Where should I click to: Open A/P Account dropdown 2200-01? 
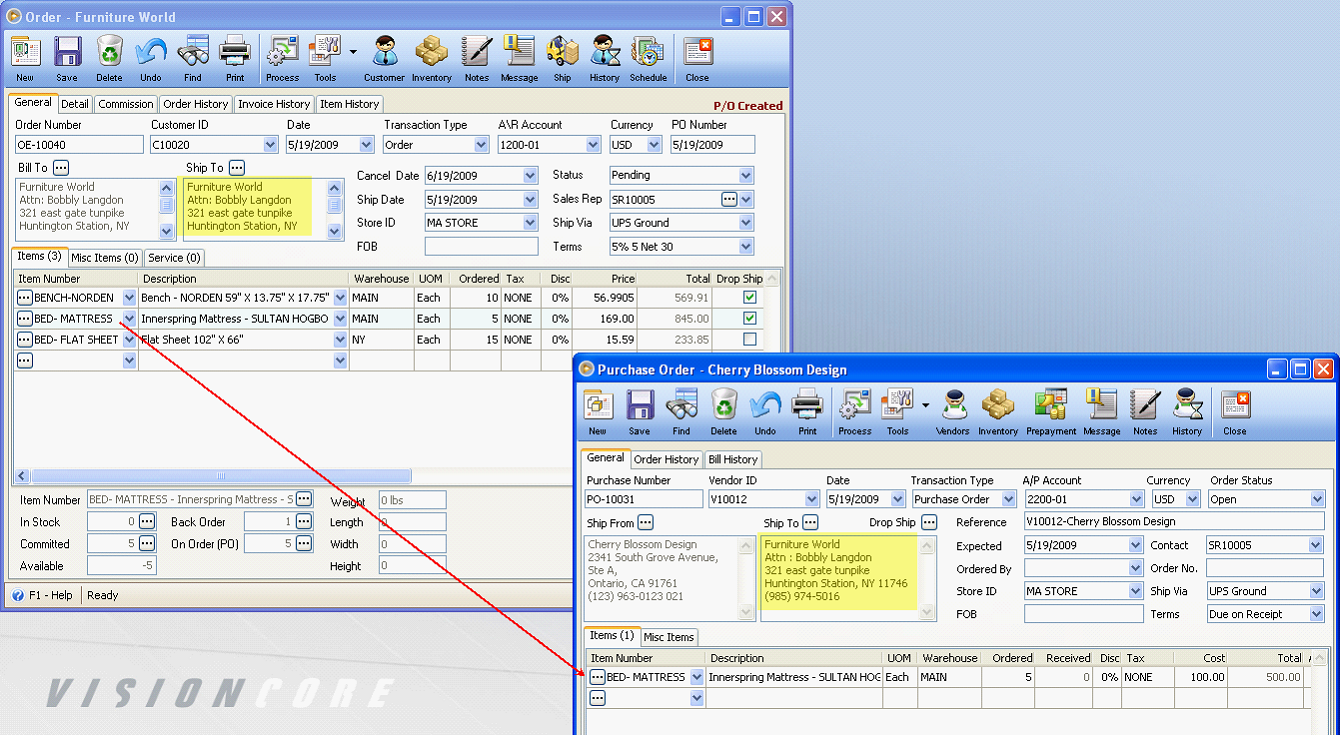1136,499
